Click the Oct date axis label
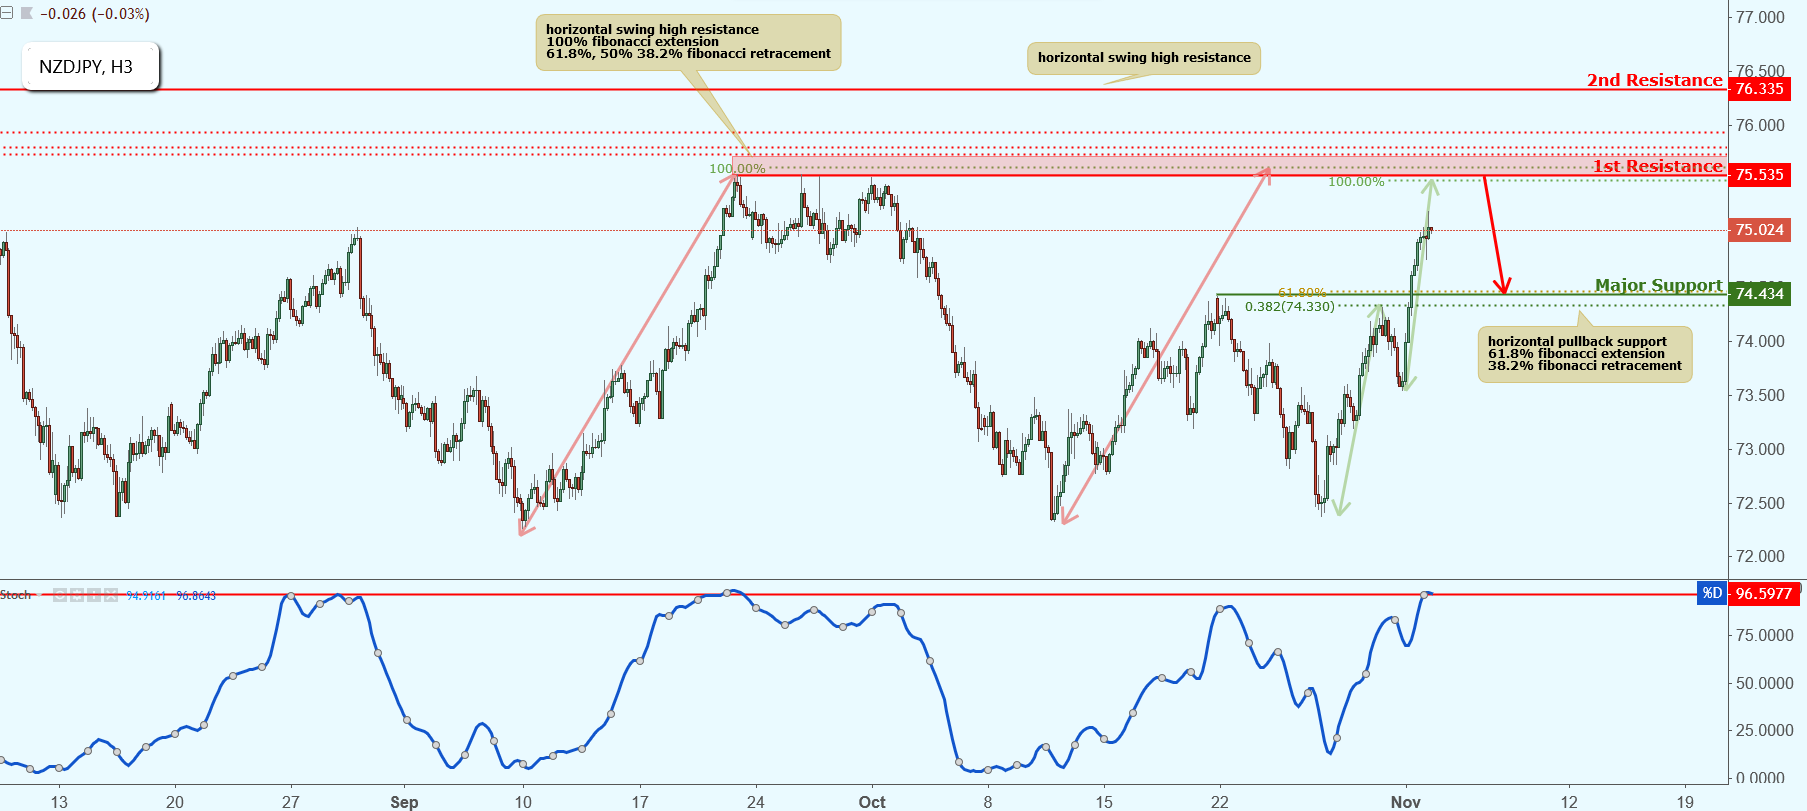 tap(872, 801)
